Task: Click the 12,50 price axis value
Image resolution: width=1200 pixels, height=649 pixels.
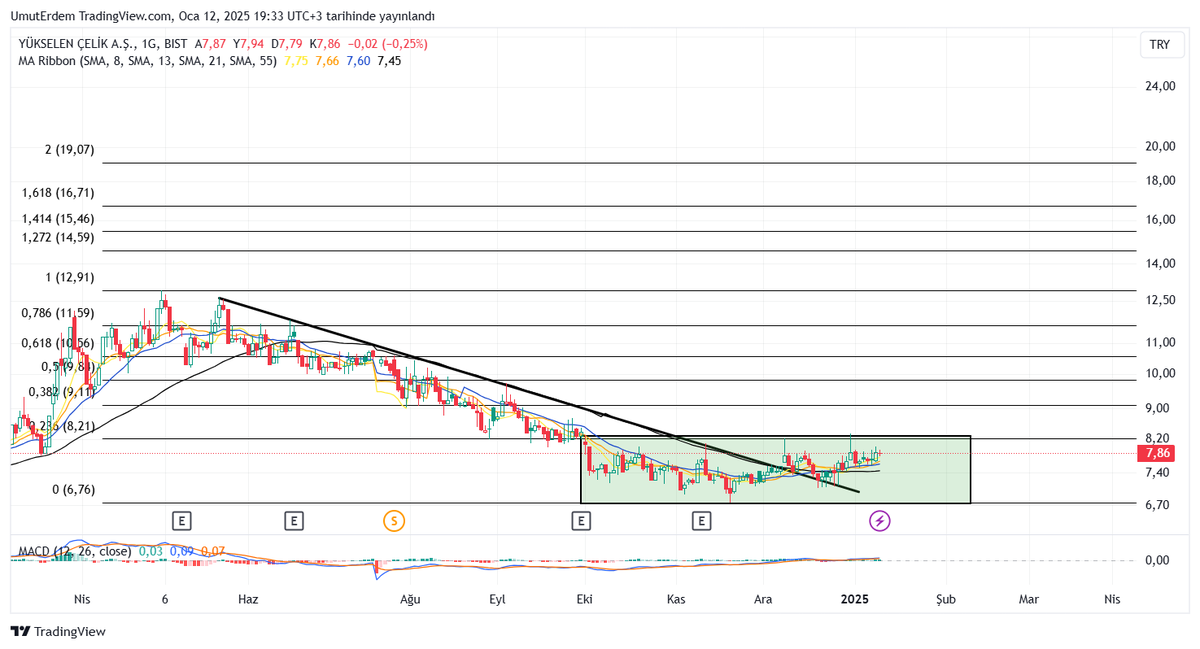Action: [x=1160, y=301]
